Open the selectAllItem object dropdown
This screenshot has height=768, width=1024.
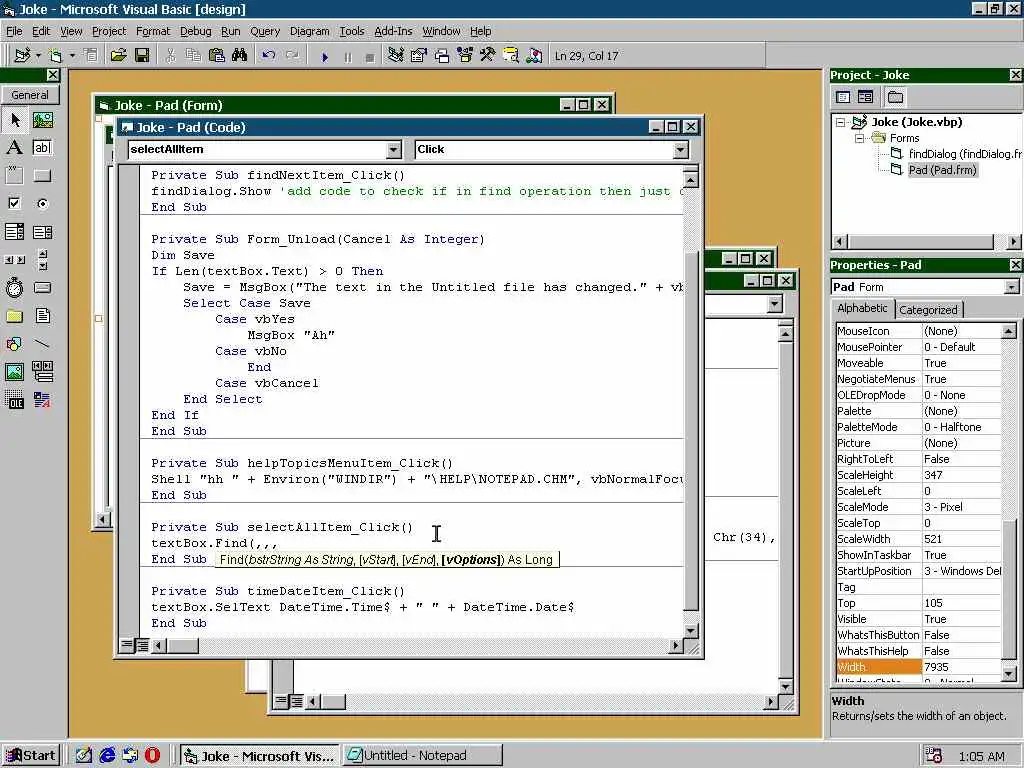coord(393,150)
